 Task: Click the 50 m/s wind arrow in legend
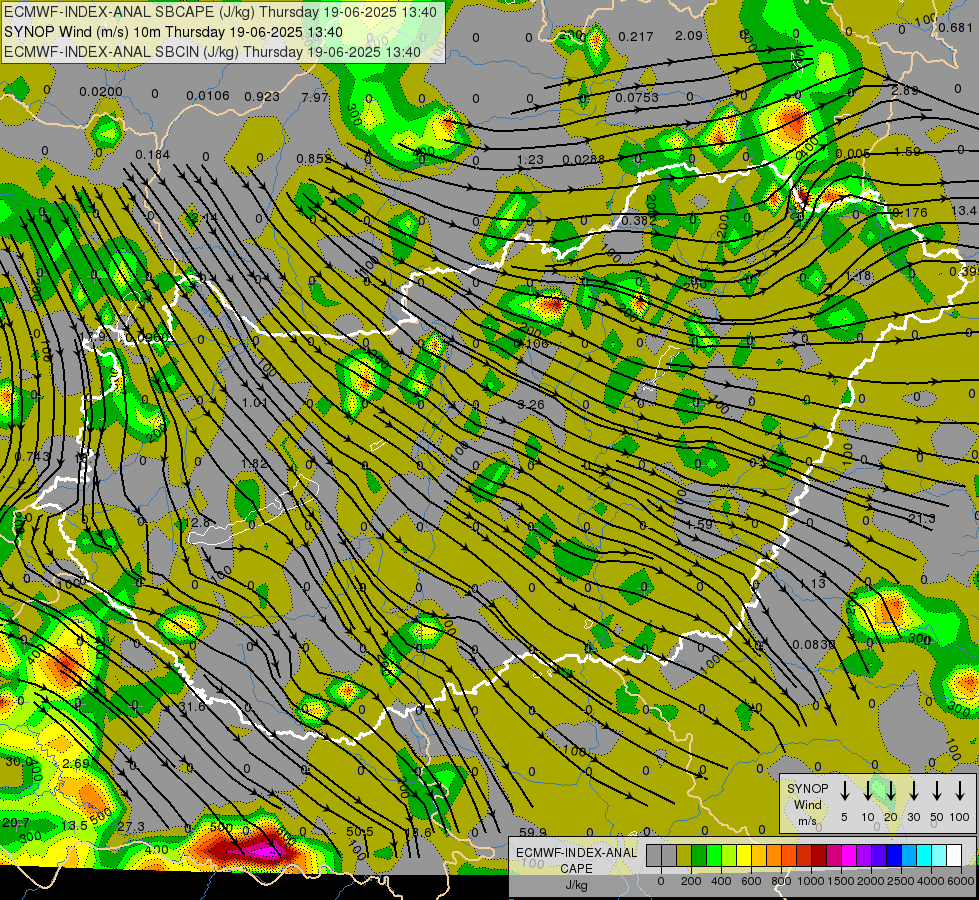tap(937, 791)
